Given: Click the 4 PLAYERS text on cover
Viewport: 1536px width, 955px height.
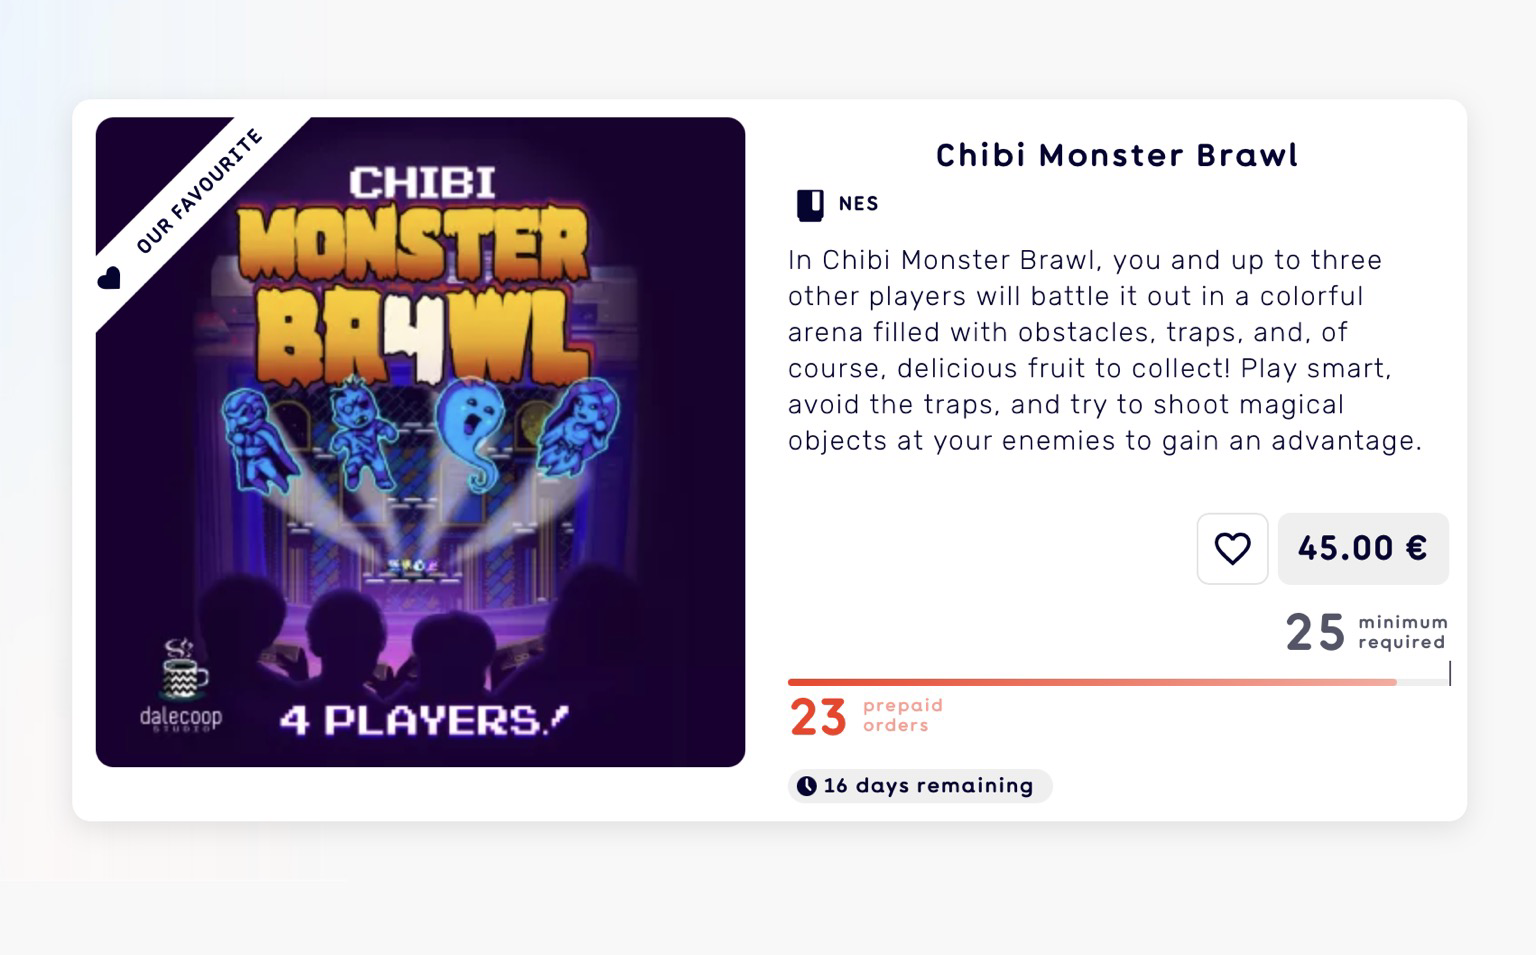Looking at the screenshot, I should [x=423, y=720].
